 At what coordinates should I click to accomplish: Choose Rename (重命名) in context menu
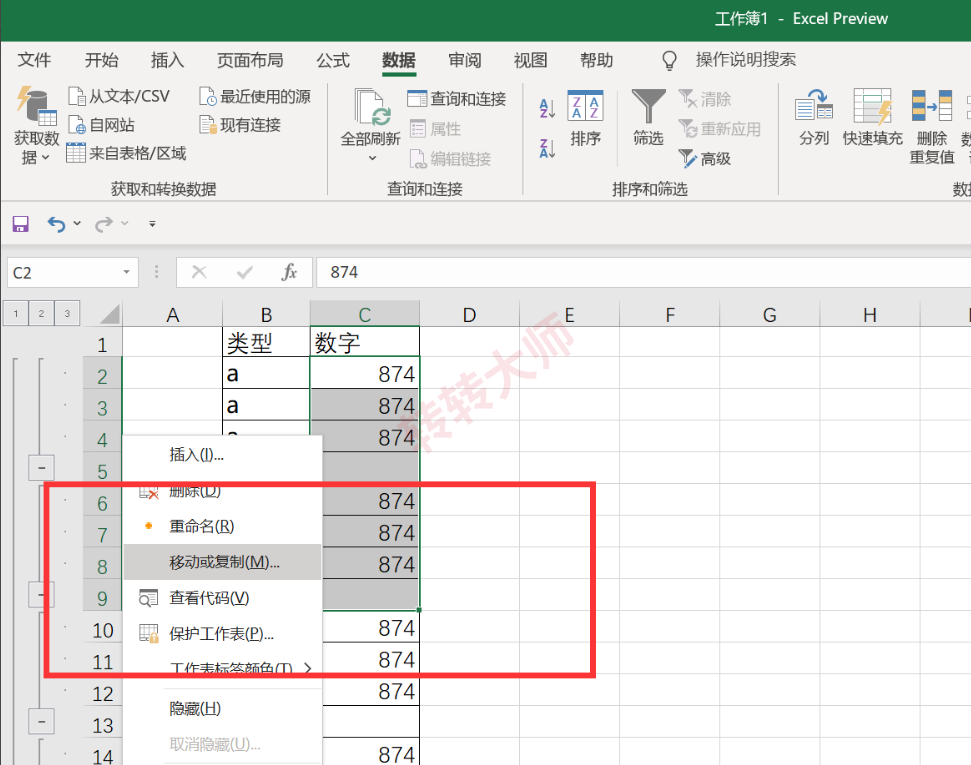point(223,527)
